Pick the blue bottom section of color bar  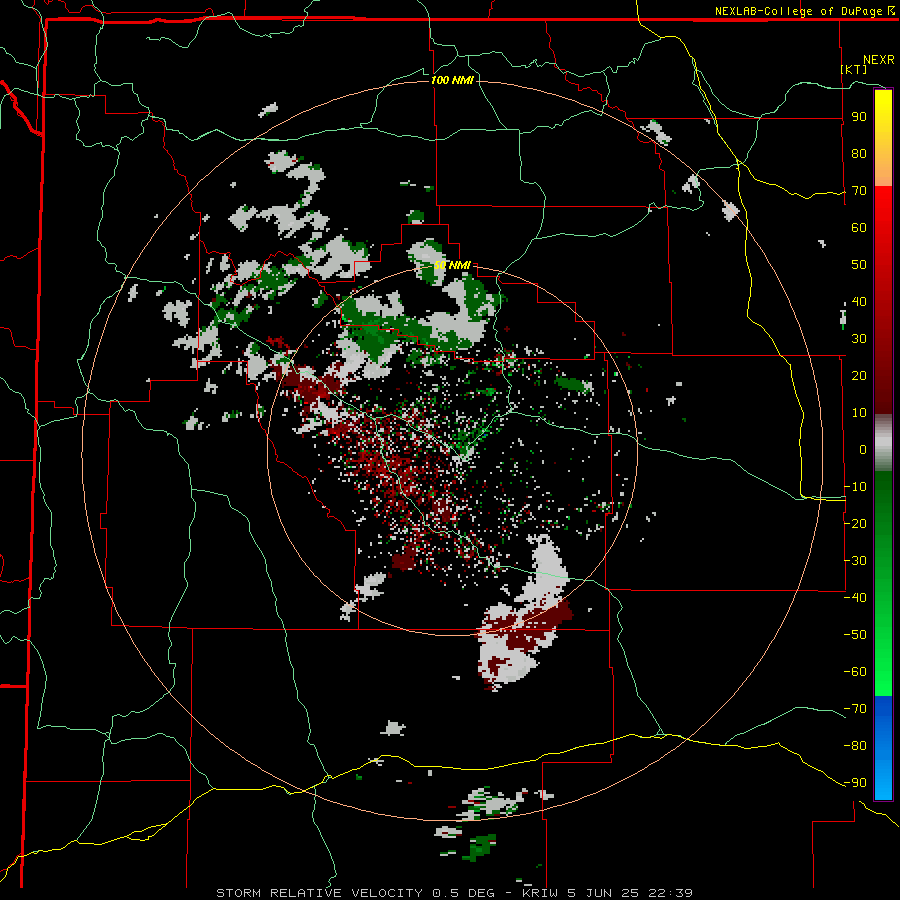(x=883, y=747)
